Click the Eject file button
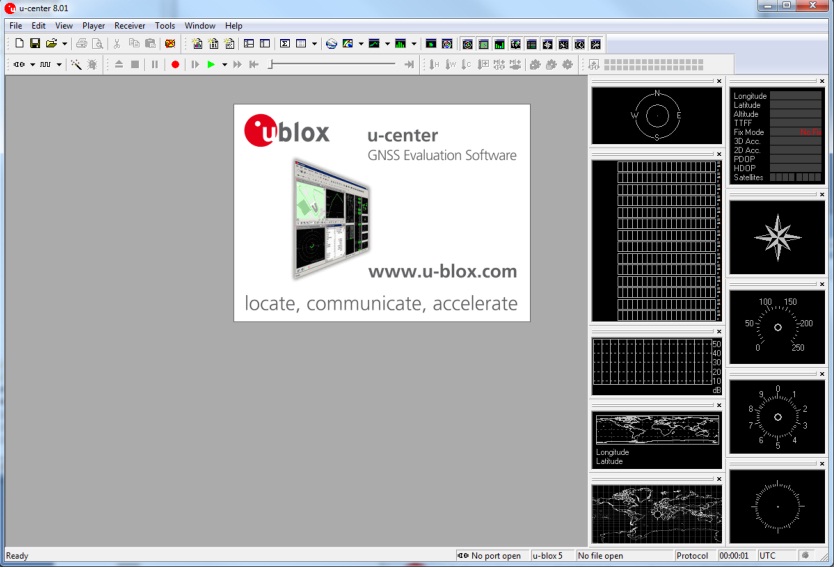Screen dimensions: 836x568 coord(119,65)
